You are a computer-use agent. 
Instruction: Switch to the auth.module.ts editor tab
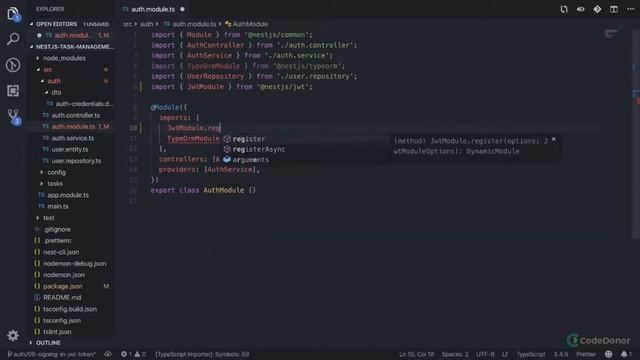coord(153,9)
